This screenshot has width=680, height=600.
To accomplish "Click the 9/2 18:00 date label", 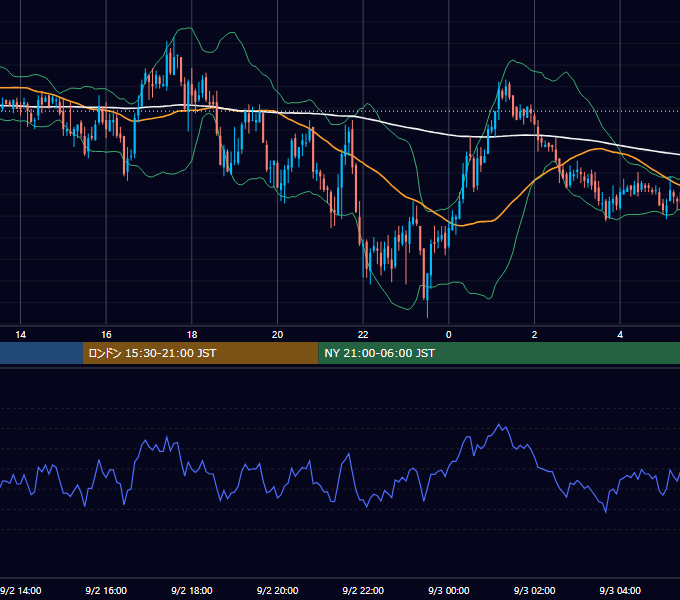I will click(x=192, y=591).
